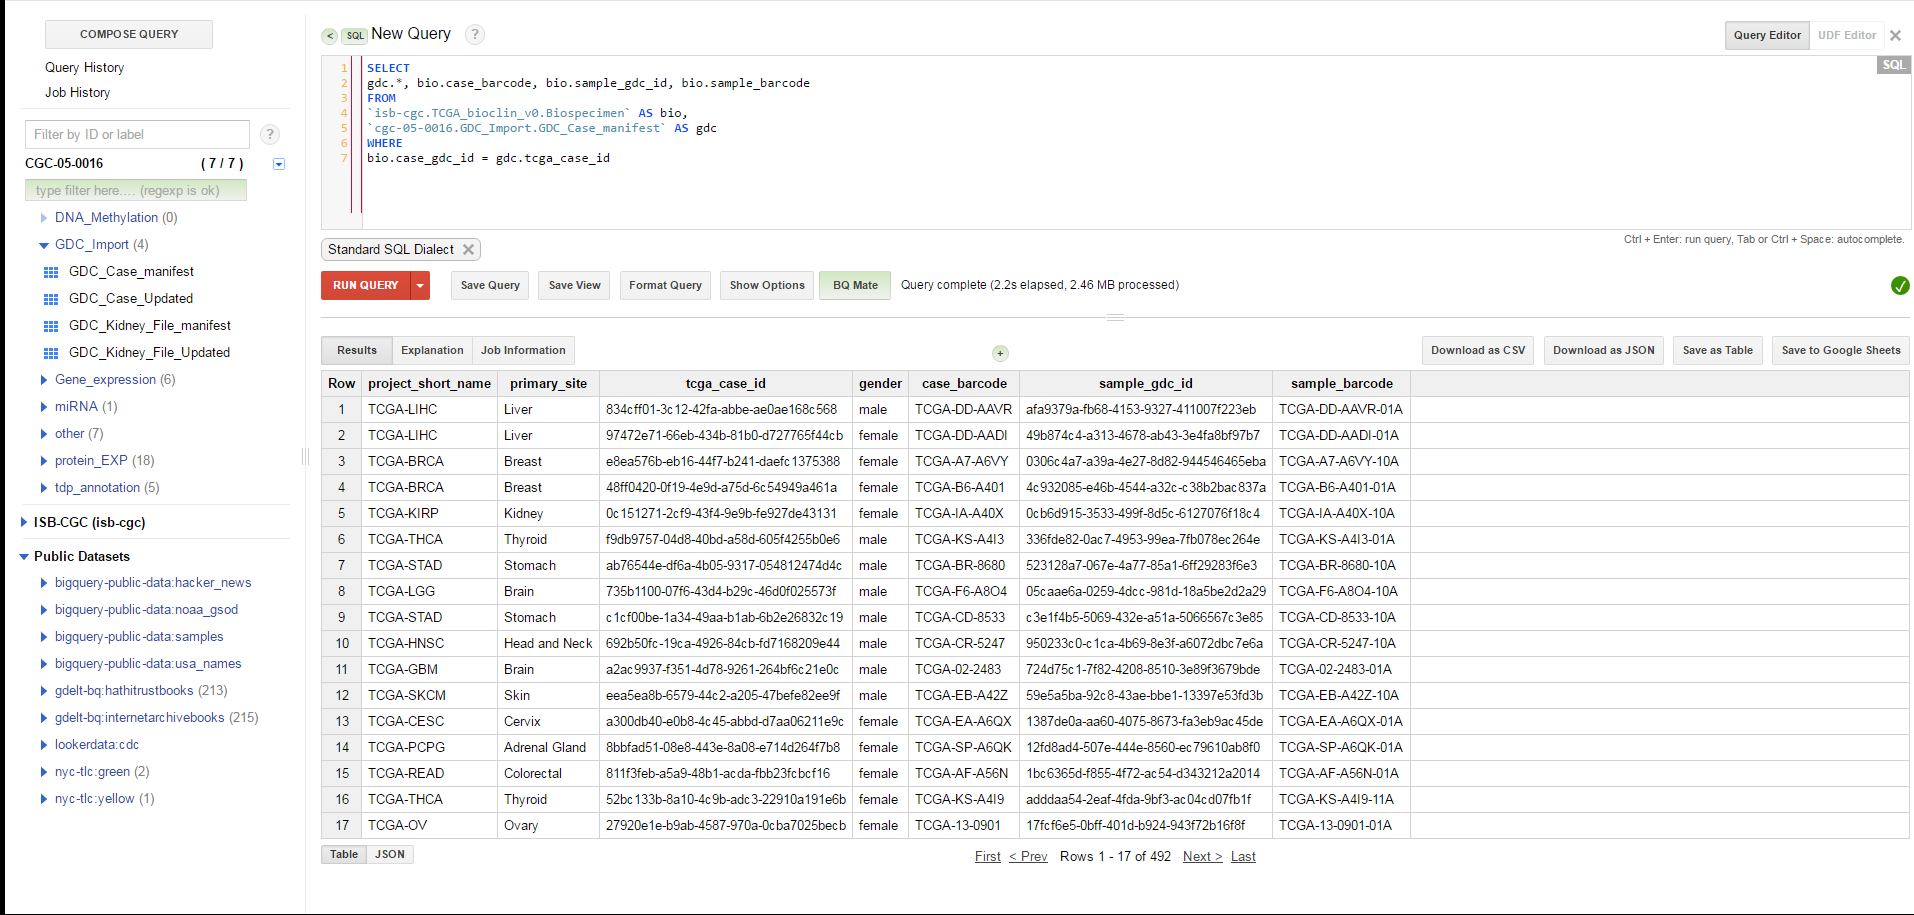The image size is (1914, 915).
Task: Select the Explanation tab
Action: pyautogui.click(x=432, y=350)
